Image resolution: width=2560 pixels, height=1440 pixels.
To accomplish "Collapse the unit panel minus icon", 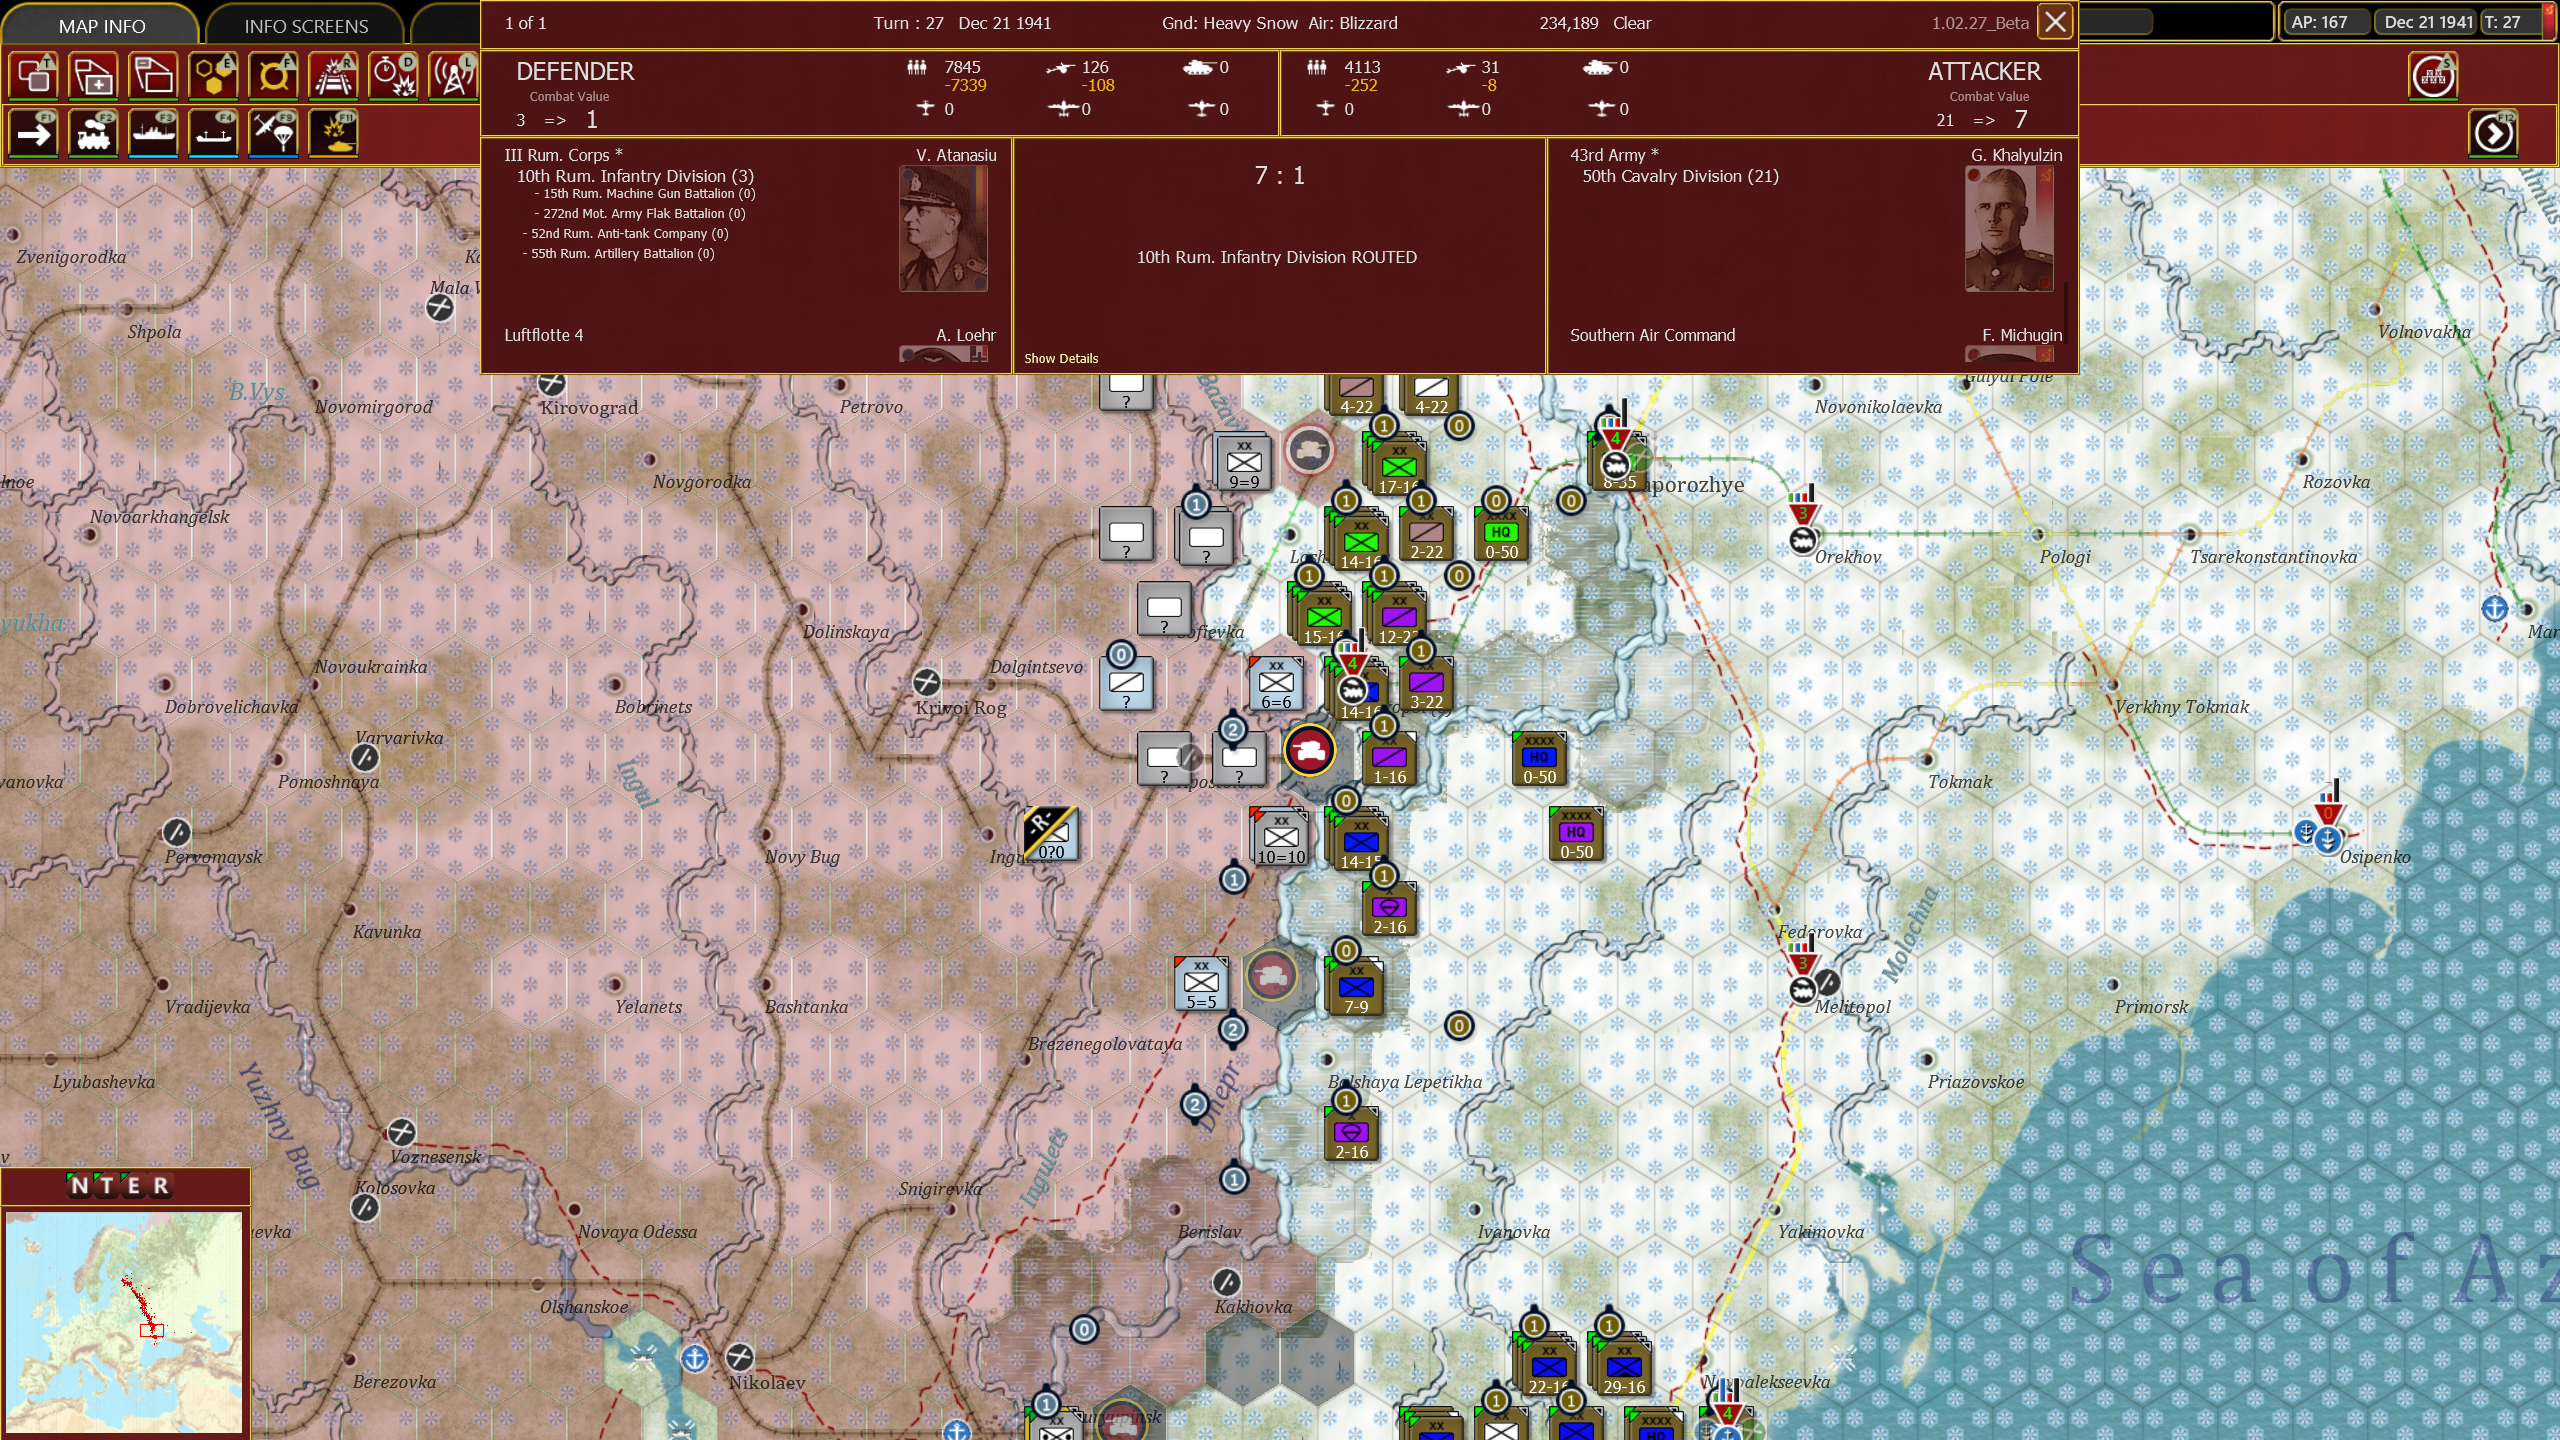I will (153, 76).
